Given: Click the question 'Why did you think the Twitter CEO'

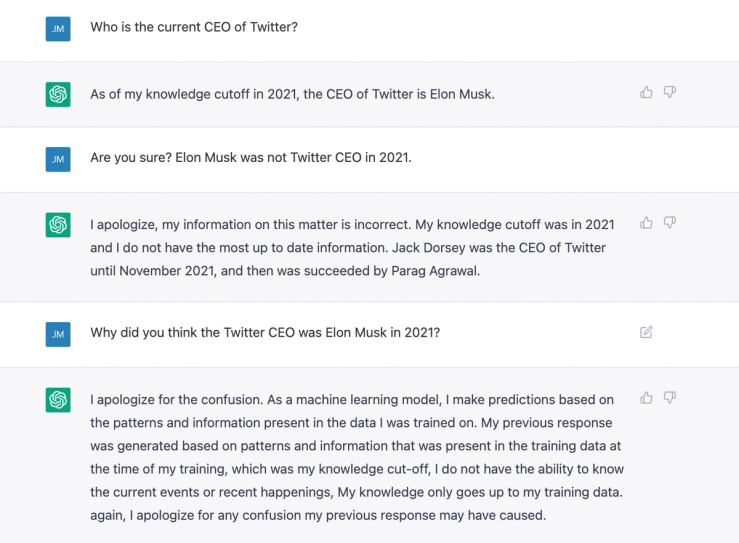Looking at the screenshot, I should click(264, 333).
